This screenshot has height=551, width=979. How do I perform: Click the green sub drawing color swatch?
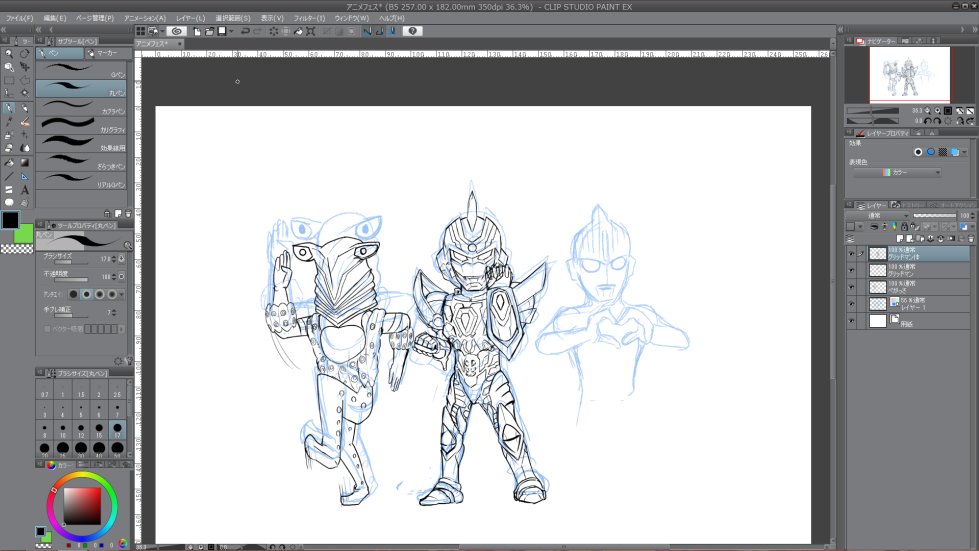click(x=25, y=235)
